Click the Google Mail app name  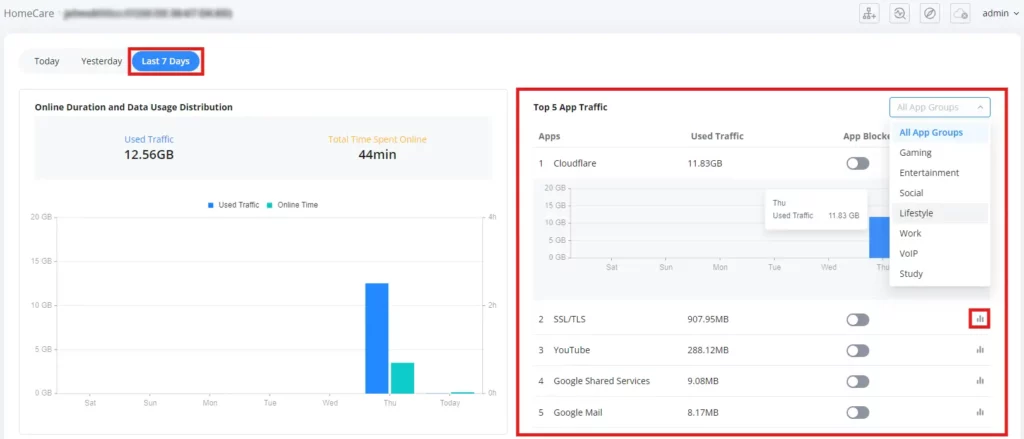pos(578,412)
